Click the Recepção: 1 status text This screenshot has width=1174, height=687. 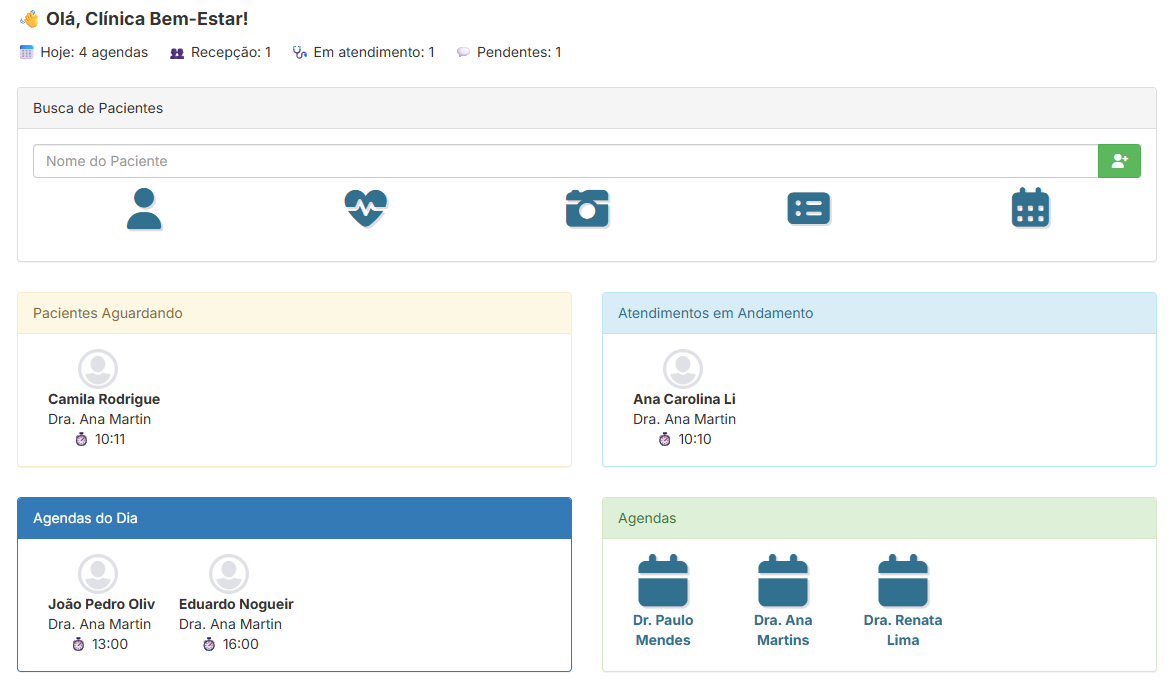(231, 52)
